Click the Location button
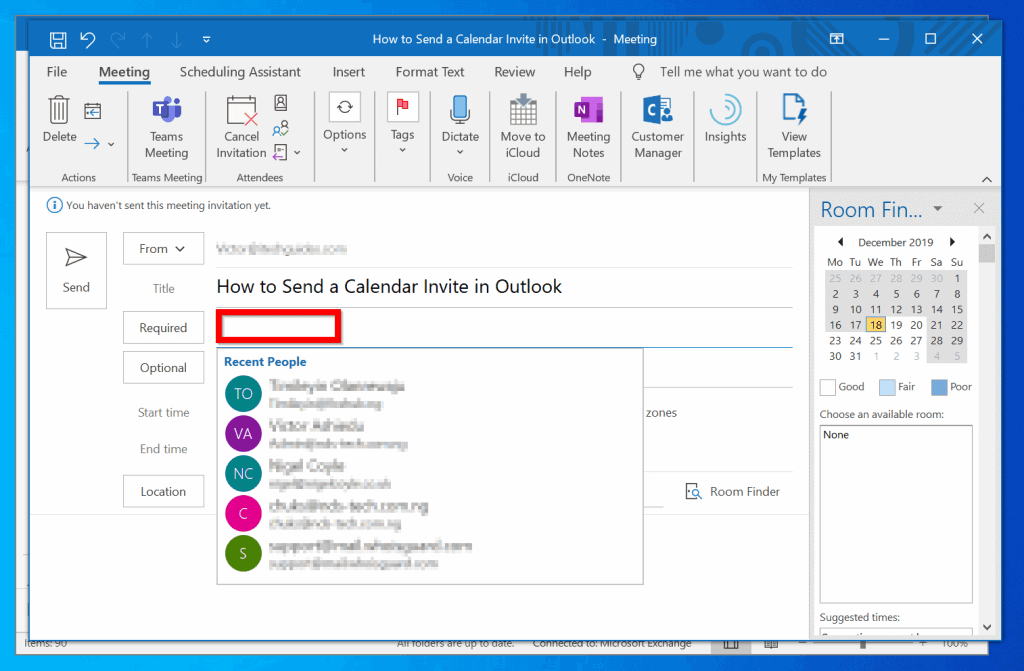Viewport: 1024px width, 671px height. (x=163, y=491)
